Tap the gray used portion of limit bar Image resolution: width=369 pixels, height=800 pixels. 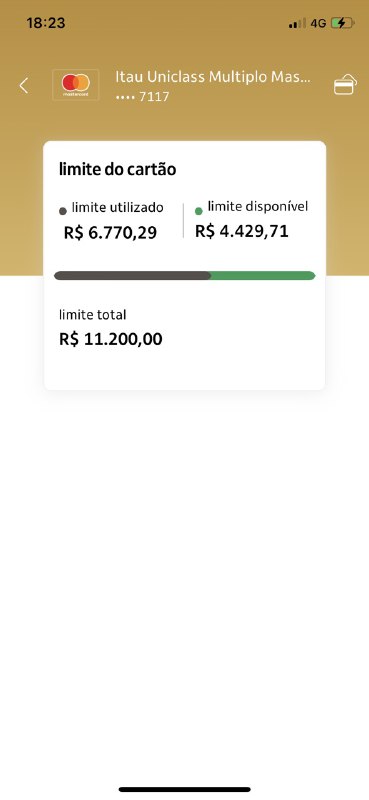(x=133, y=276)
